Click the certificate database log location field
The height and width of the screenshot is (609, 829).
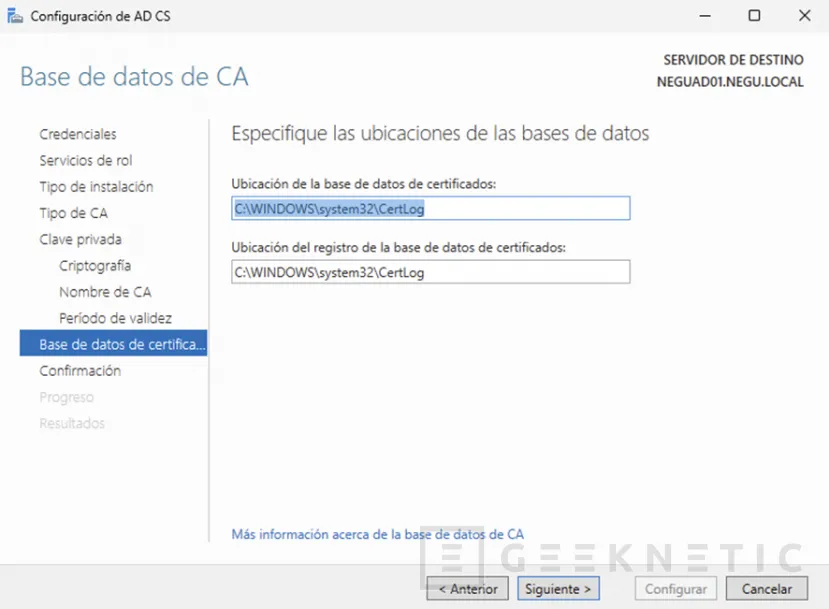(430, 272)
